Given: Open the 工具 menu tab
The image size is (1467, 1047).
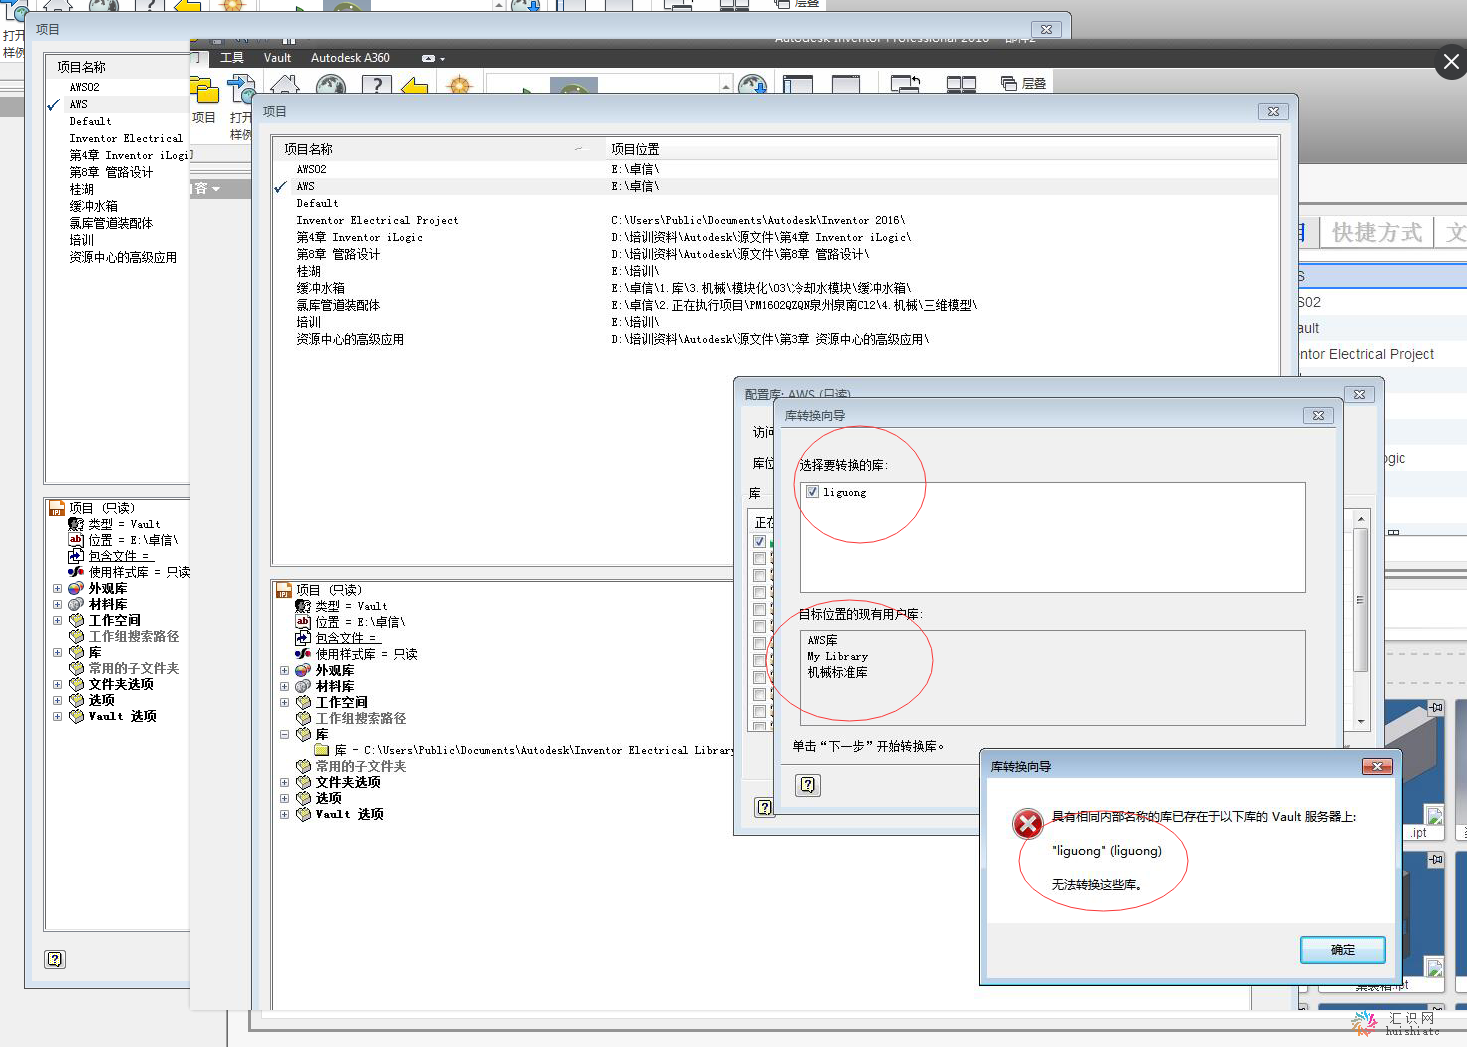Looking at the screenshot, I should click(232, 58).
